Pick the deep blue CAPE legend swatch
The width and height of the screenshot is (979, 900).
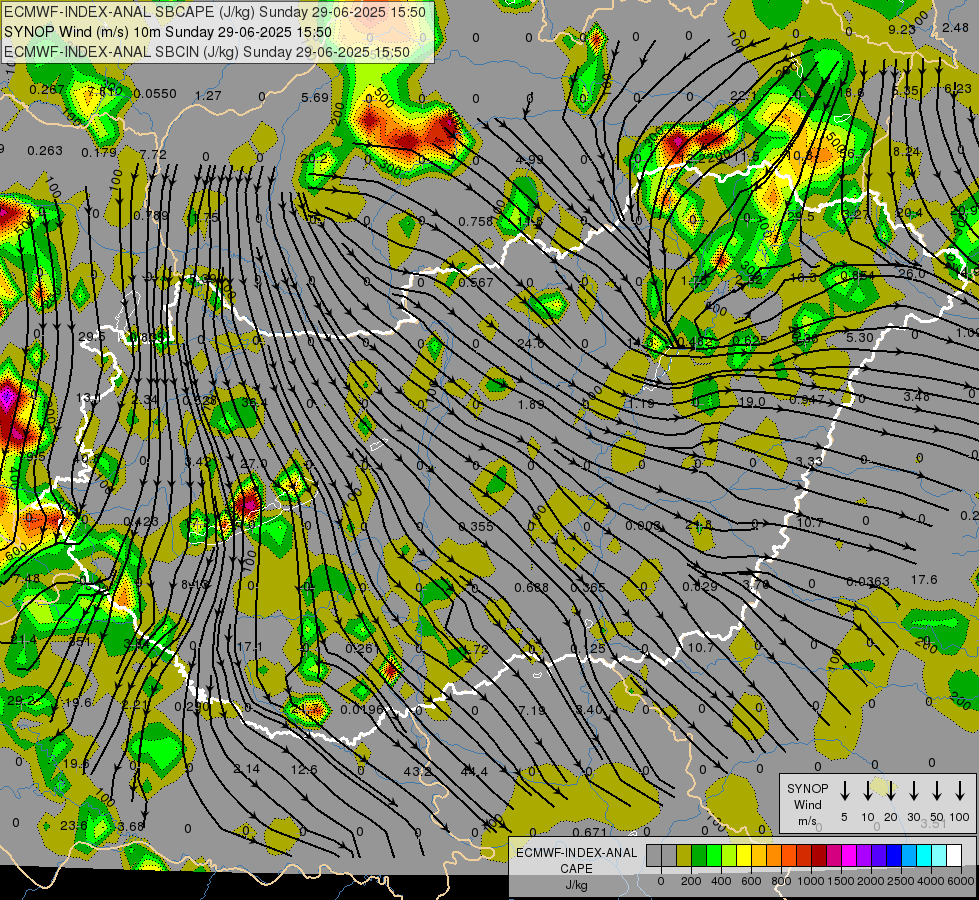pyautogui.click(x=893, y=856)
